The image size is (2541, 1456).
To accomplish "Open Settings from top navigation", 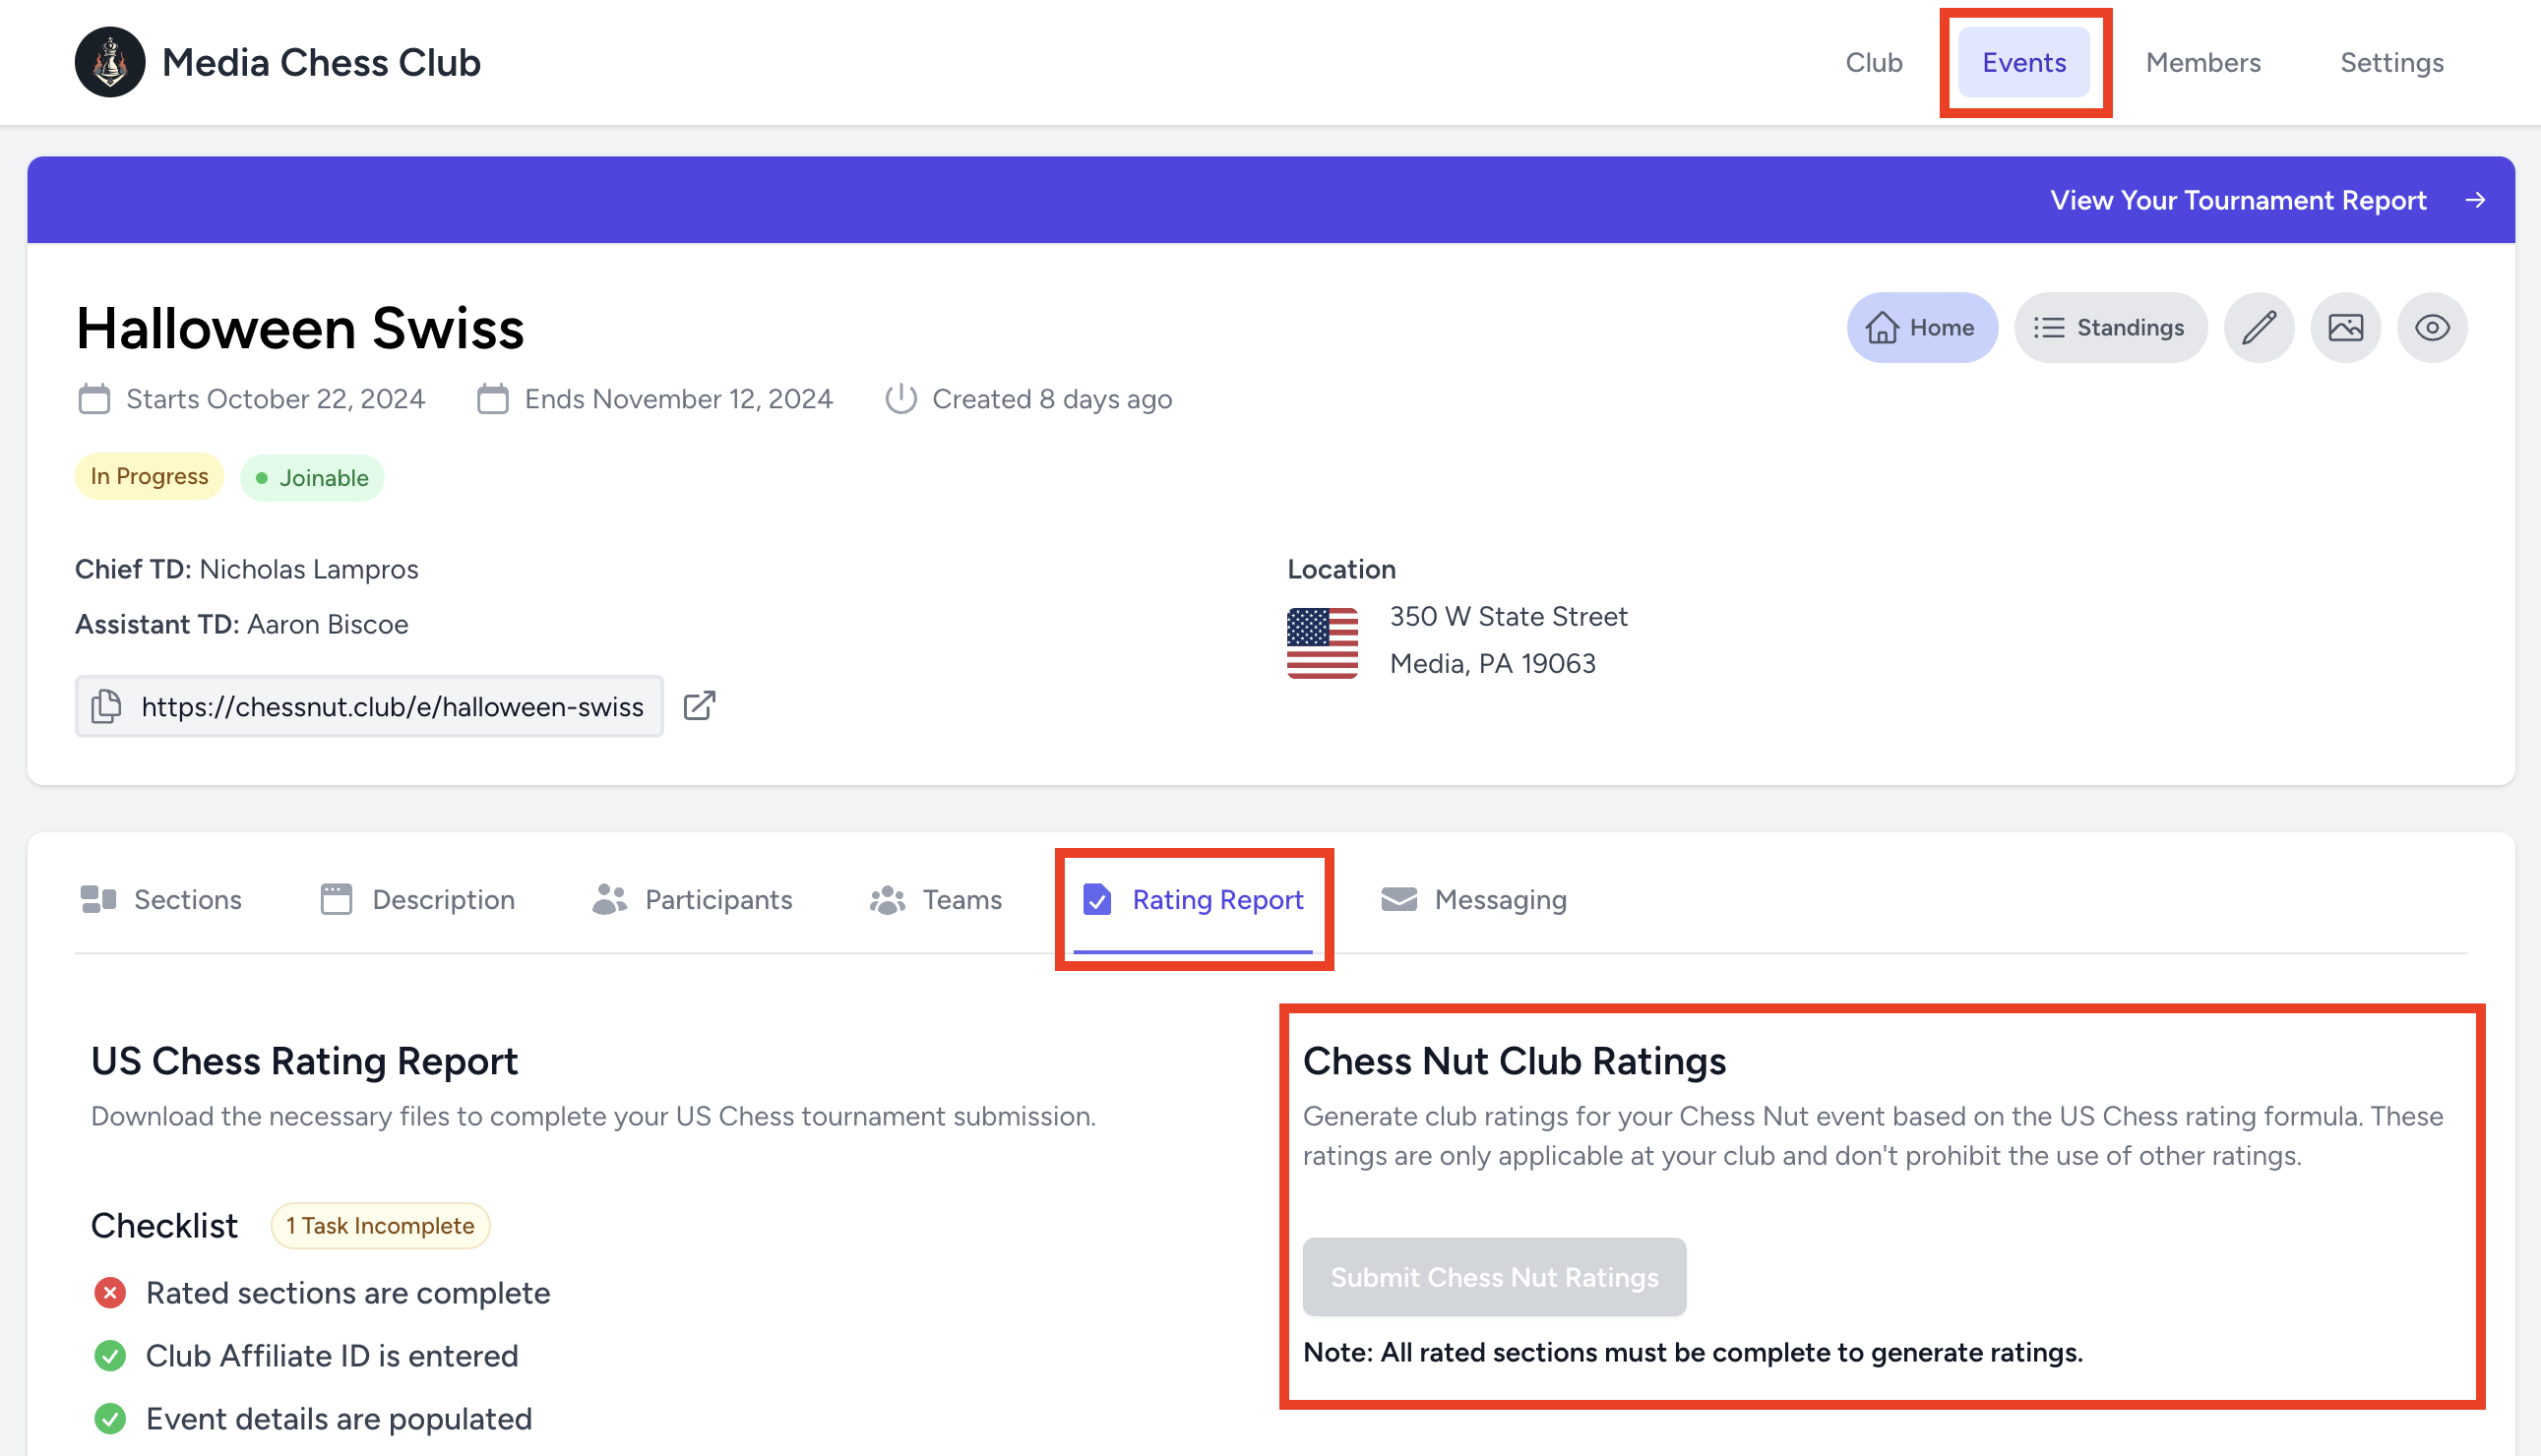I will pos(2391,62).
